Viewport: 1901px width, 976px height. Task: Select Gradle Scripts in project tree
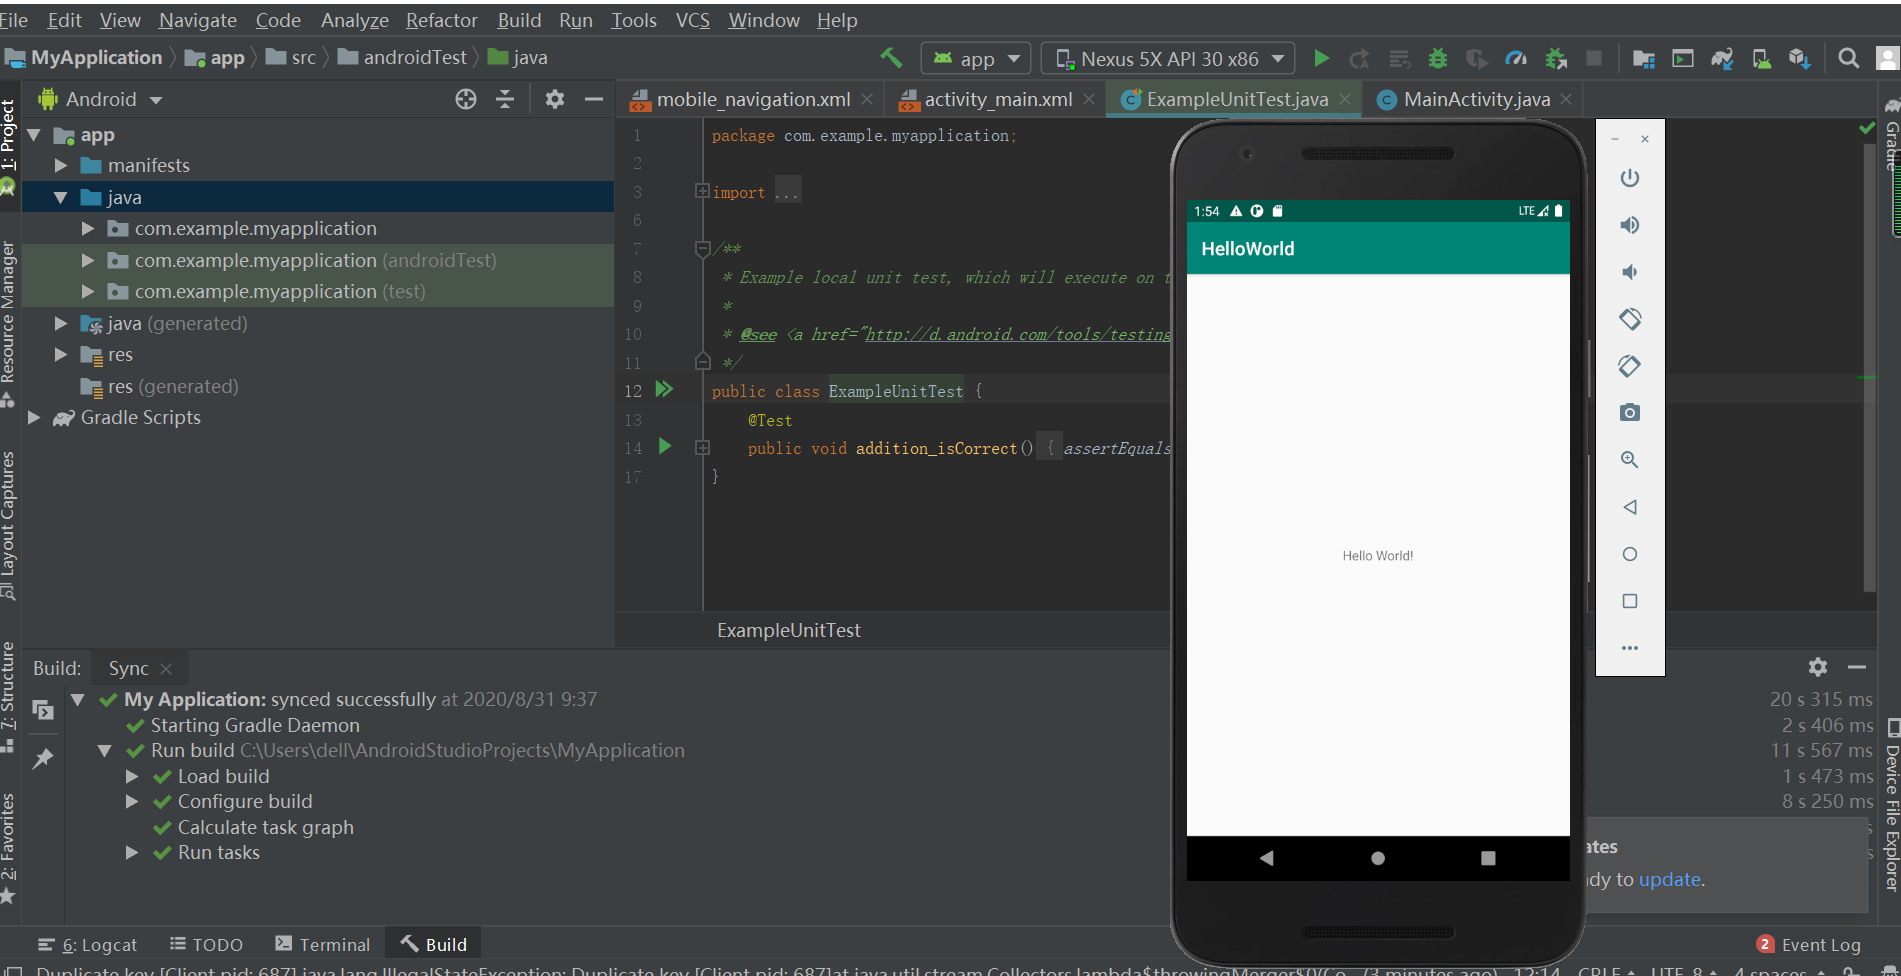[x=140, y=417]
